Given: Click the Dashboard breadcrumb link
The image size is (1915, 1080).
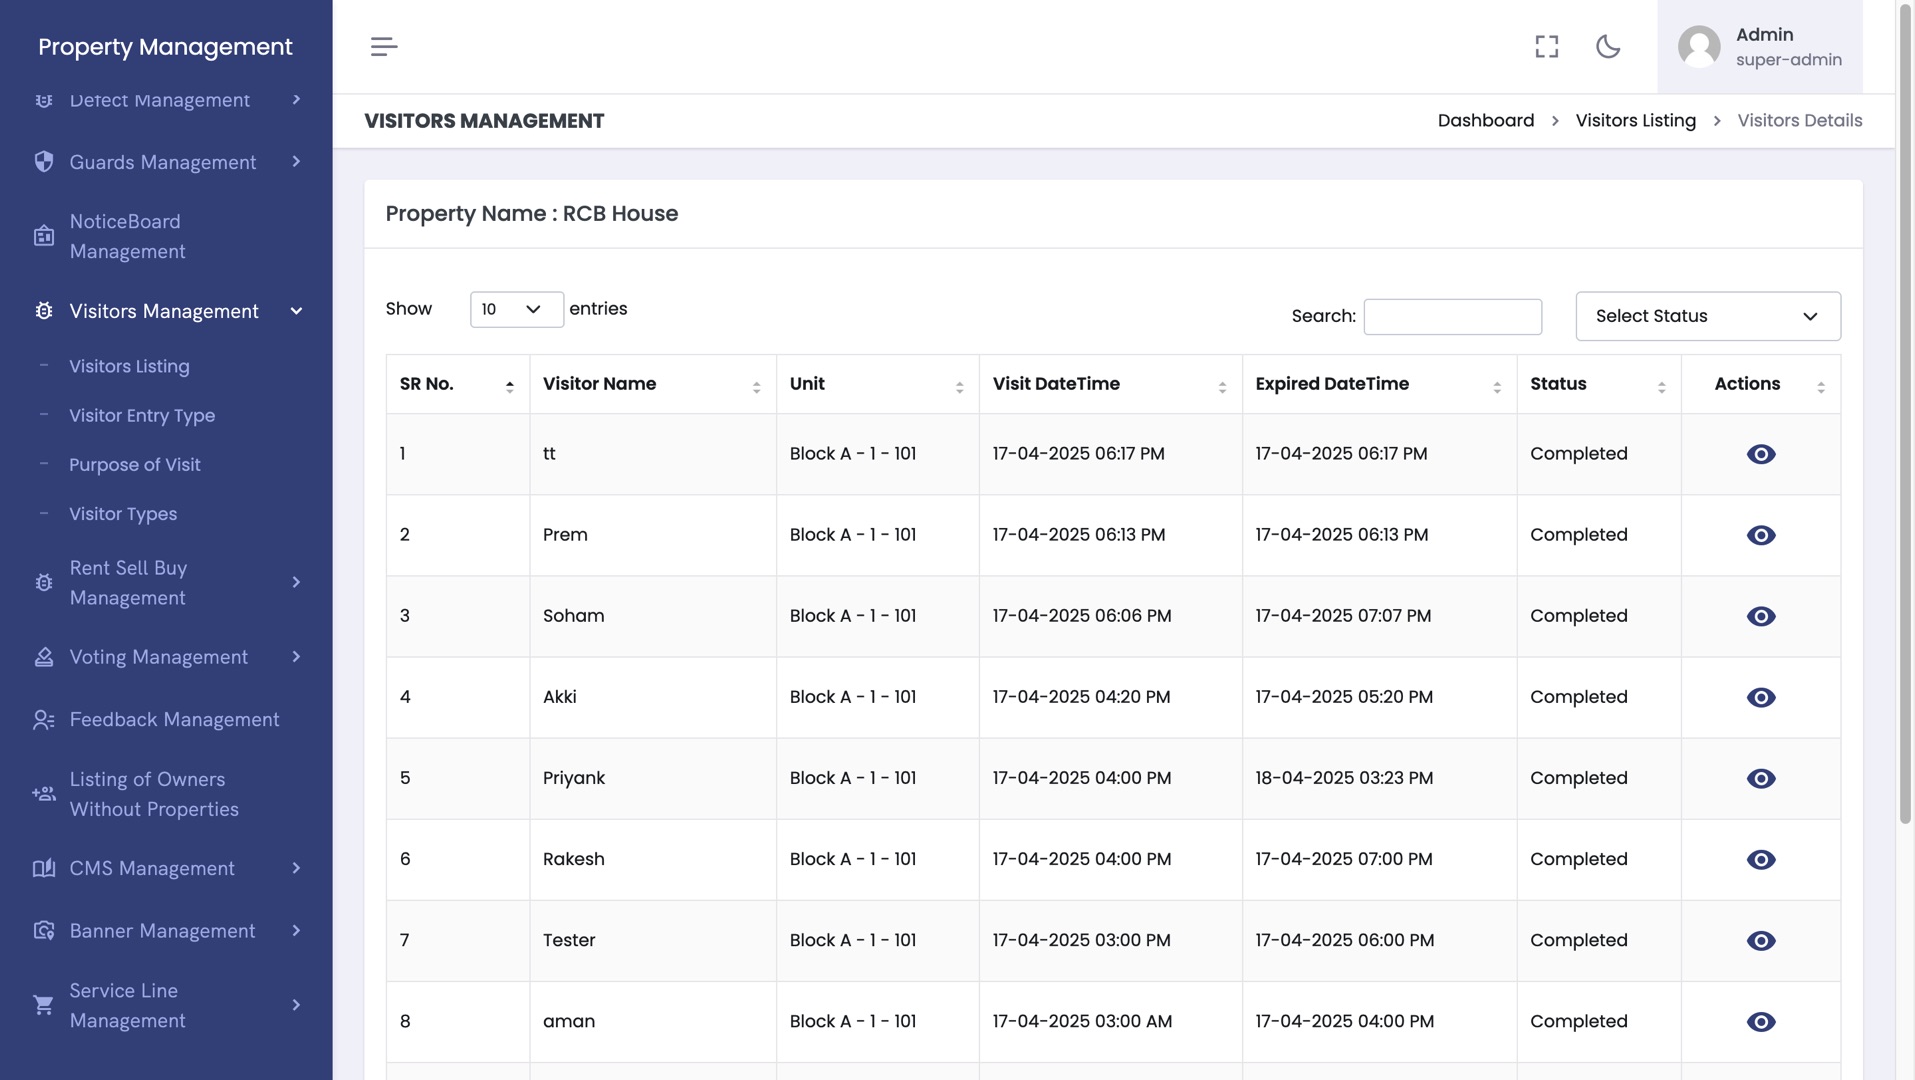Looking at the screenshot, I should (x=1485, y=121).
